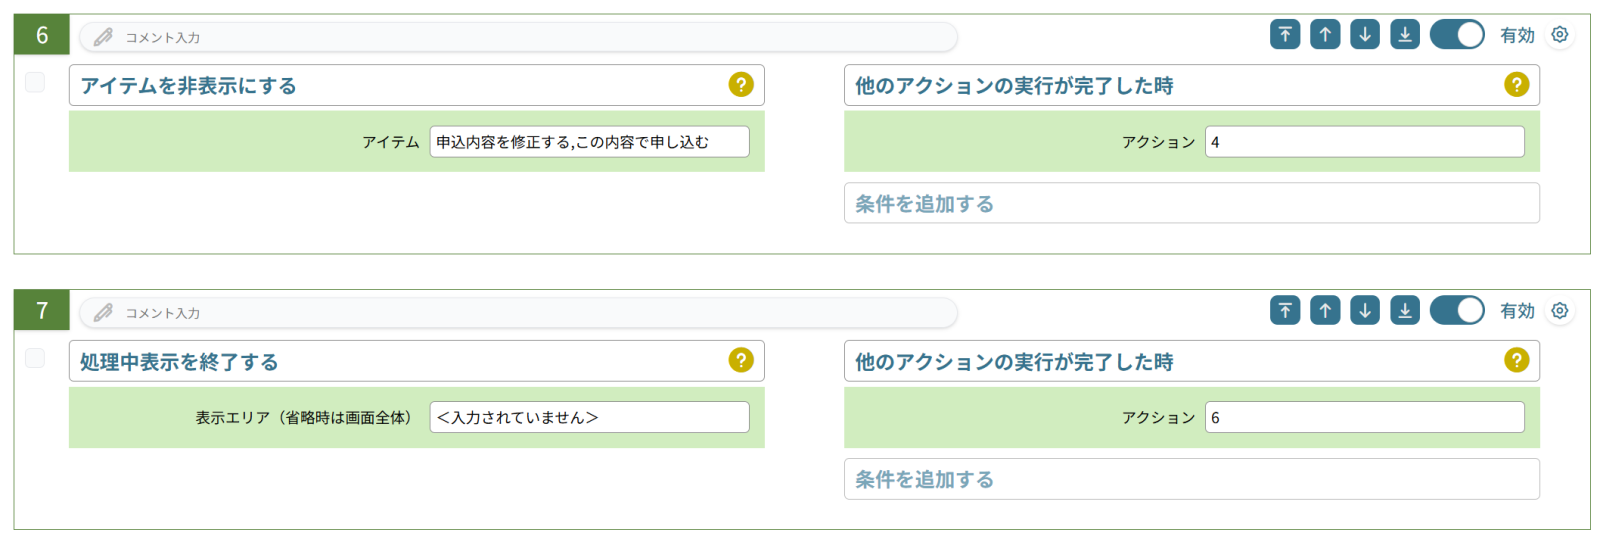
Task: Move action 6 to the bottom
Action: 1405,35
